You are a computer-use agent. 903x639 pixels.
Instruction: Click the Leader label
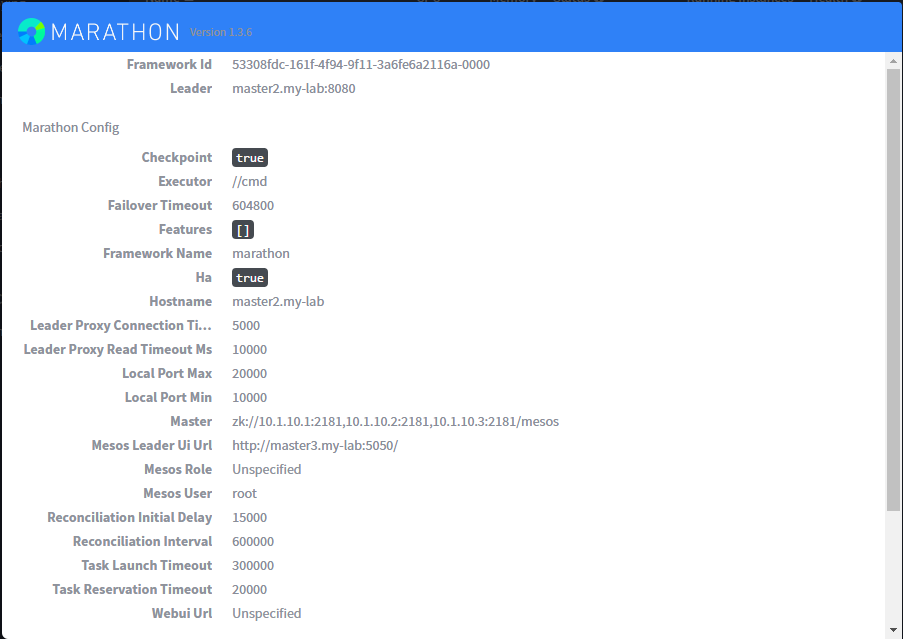(x=191, y=89)
